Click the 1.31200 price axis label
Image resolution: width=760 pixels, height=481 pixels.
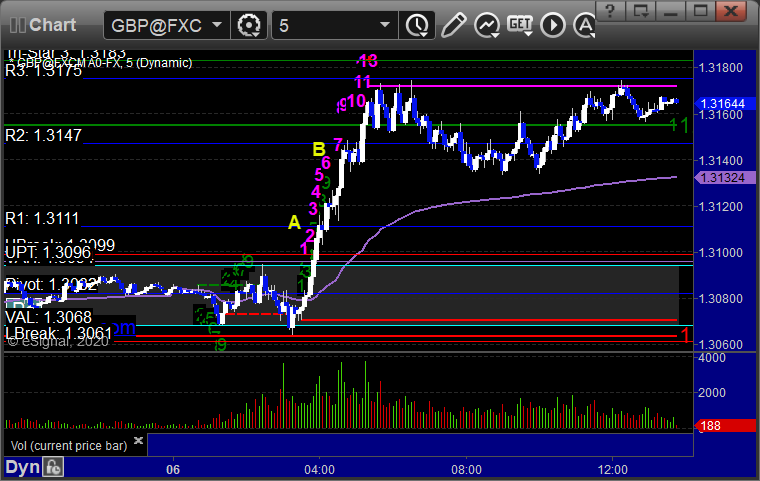click(x=720, y=207)
